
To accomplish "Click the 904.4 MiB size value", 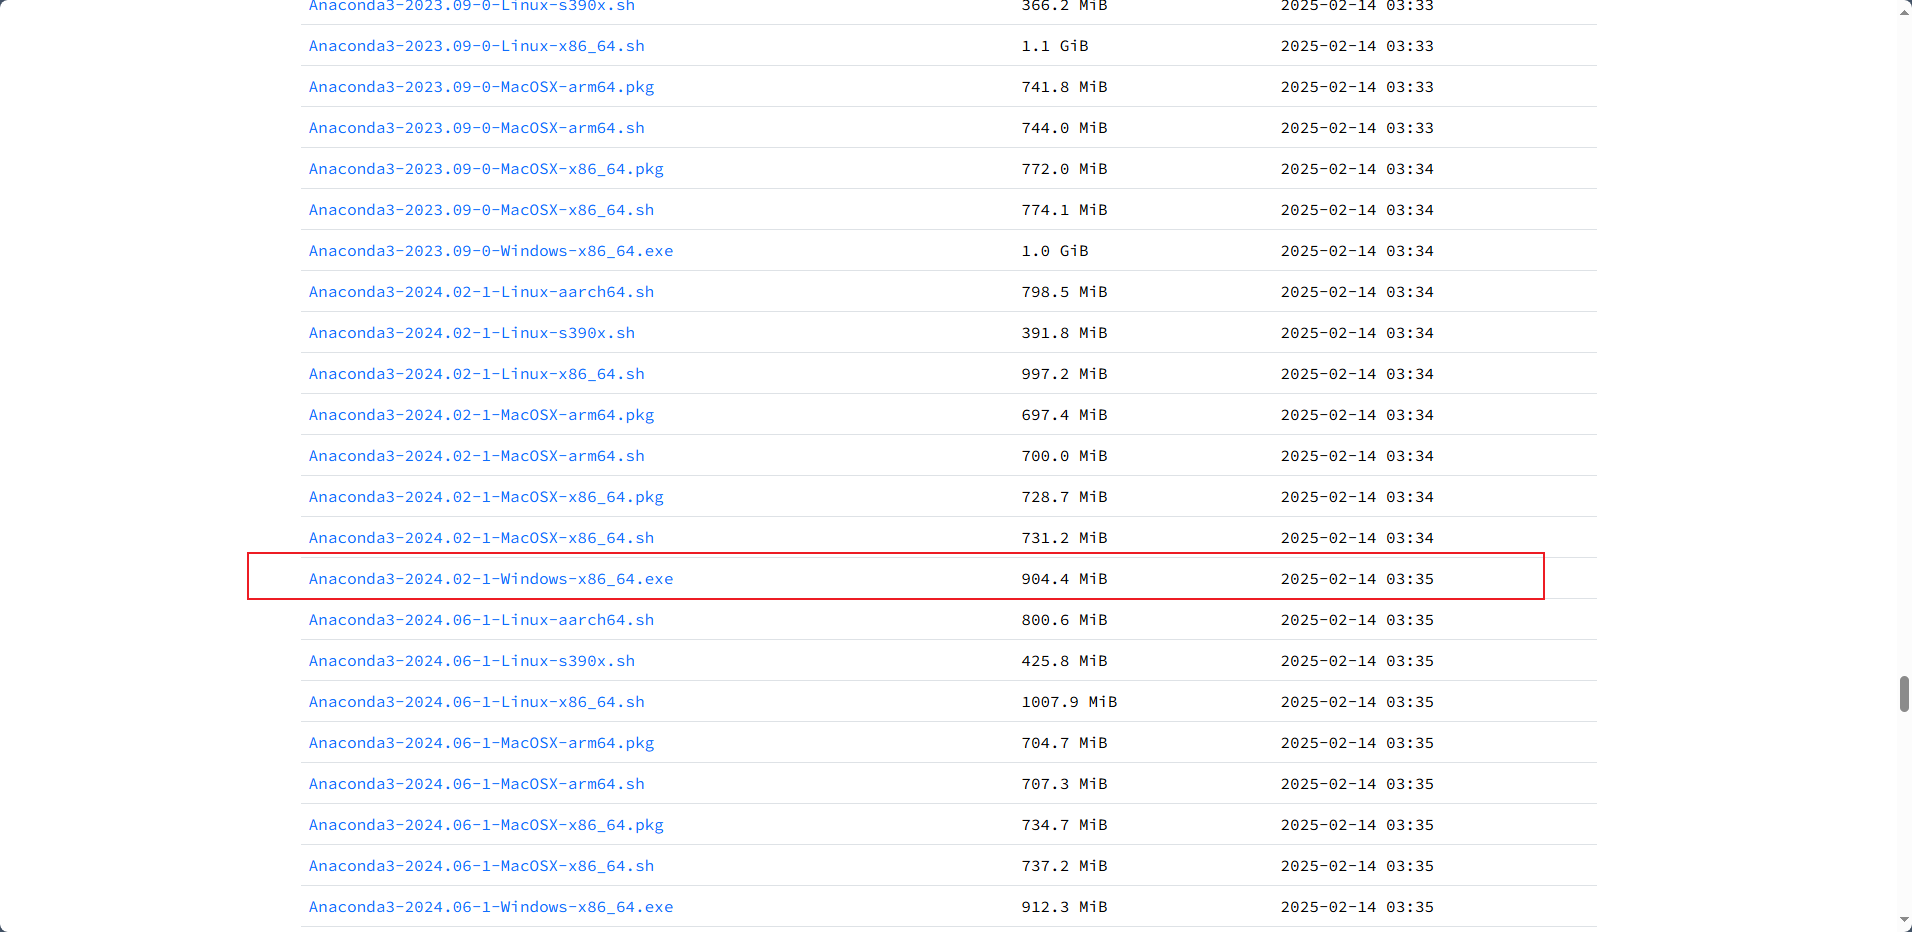I will pos(1064,579).
